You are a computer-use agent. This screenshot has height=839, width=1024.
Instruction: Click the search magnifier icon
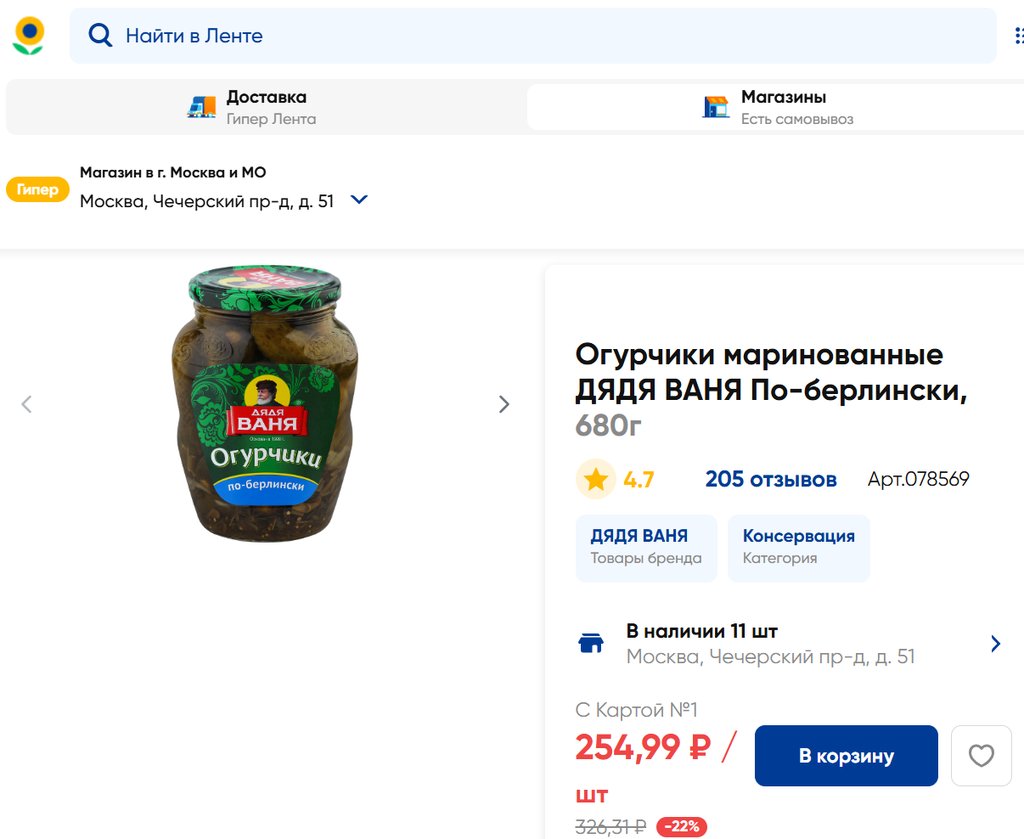click(100, 36)
